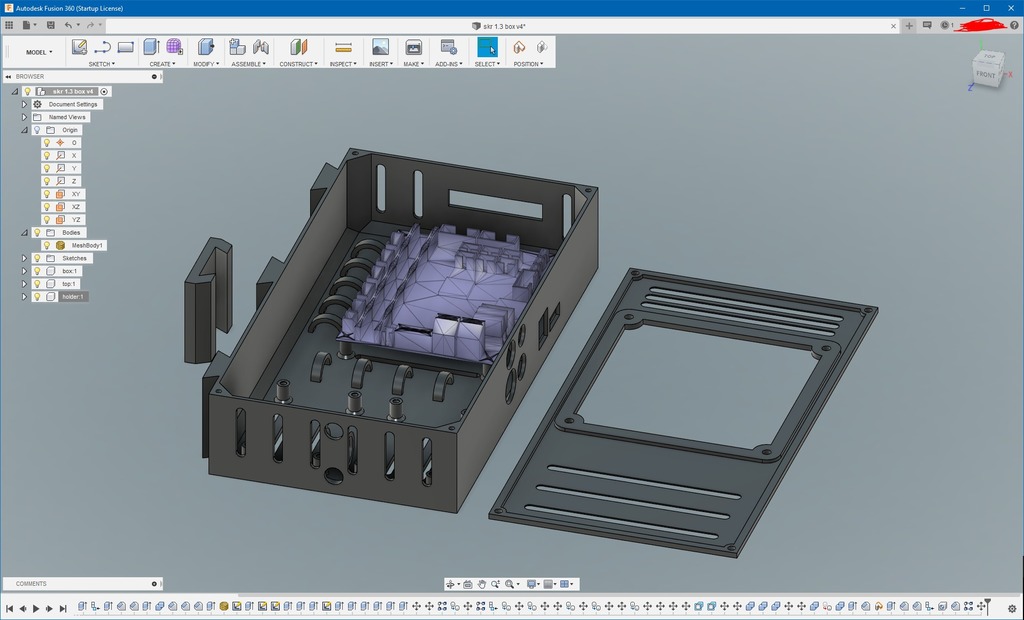Viewport: 1024px width, 620px height.
Task: Toggle visibility bulb of Sketches folder
Action: [x=37, y=258]
